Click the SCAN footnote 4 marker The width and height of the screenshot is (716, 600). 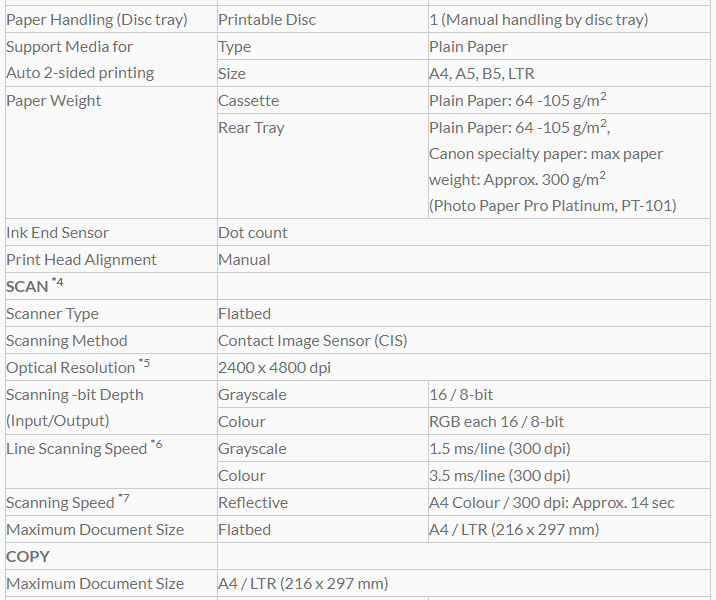[58, 283]
